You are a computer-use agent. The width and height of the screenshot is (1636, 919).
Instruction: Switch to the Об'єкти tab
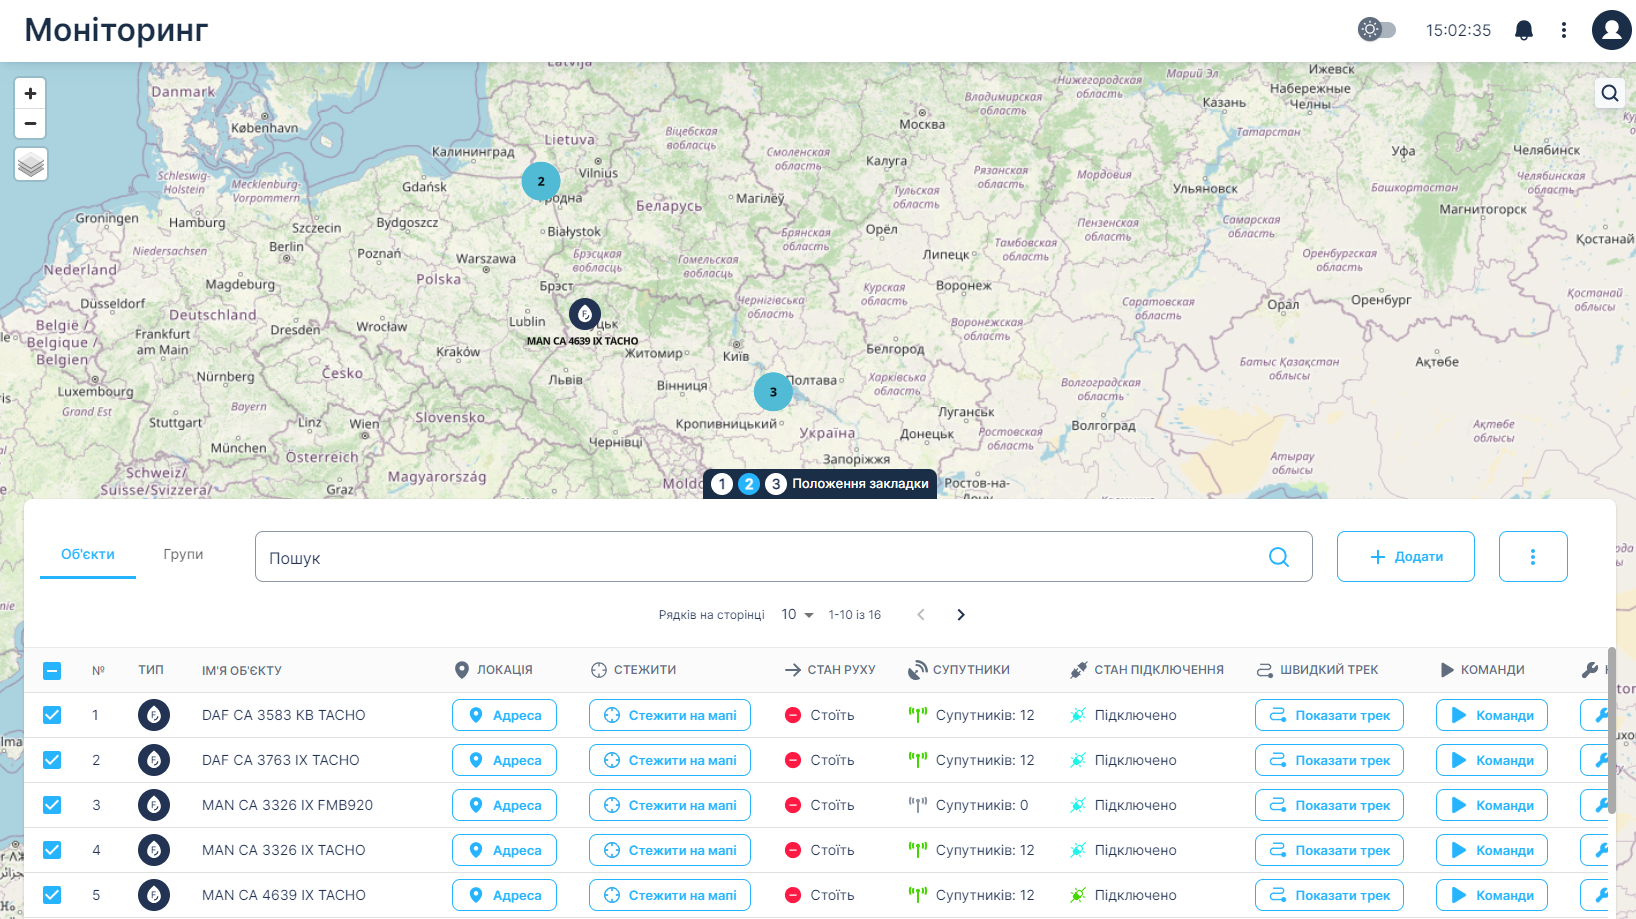[x=88, y=554]
